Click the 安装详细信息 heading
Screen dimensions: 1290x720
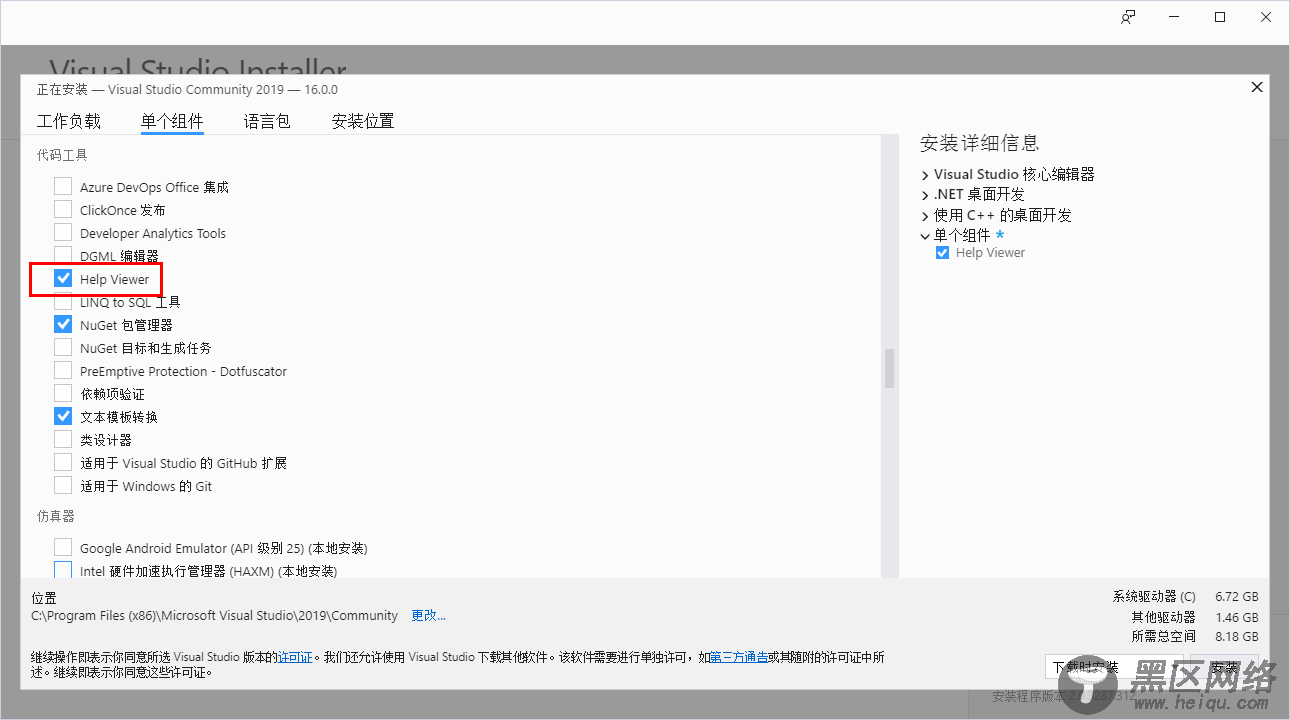(x=980, y=143)
